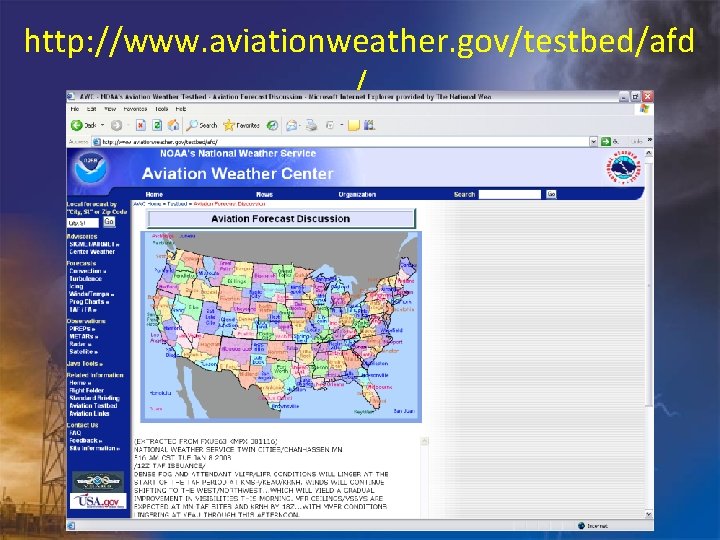Click the yellow folder toolbar icon
720x540 pixels.
click(x=354, y=125)
